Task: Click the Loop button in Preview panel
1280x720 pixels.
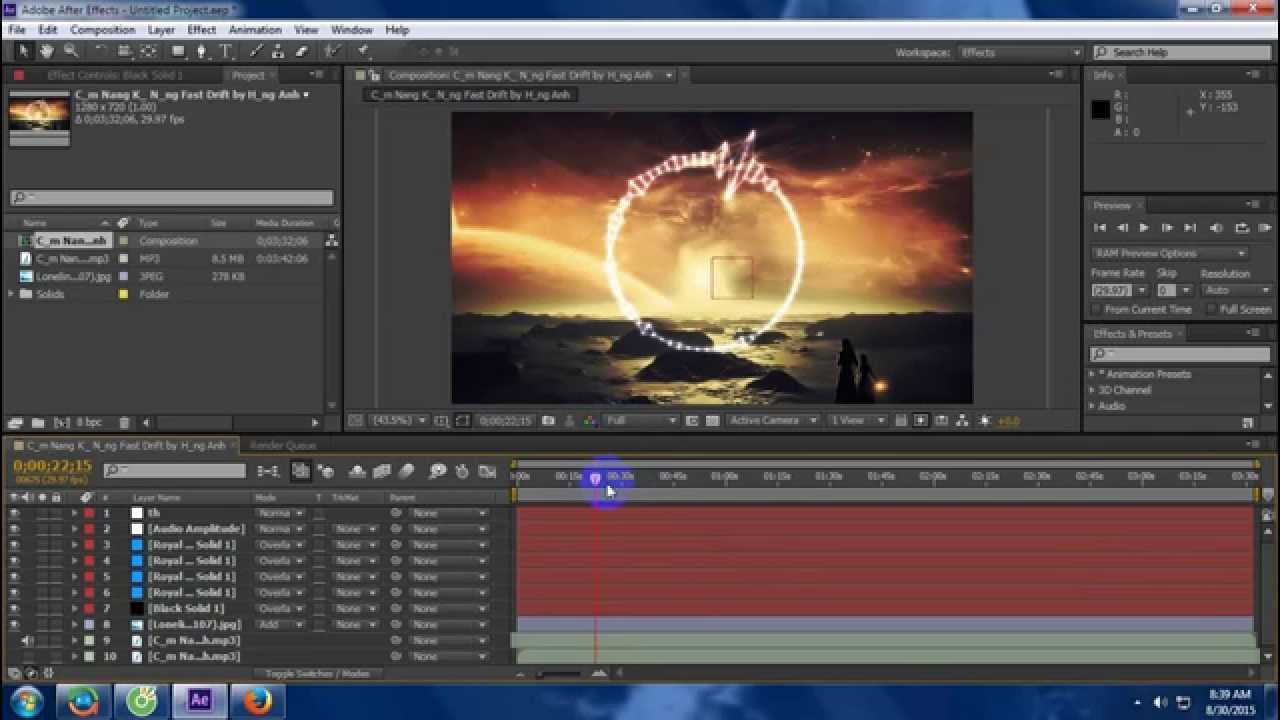Action: [1241, 228]
